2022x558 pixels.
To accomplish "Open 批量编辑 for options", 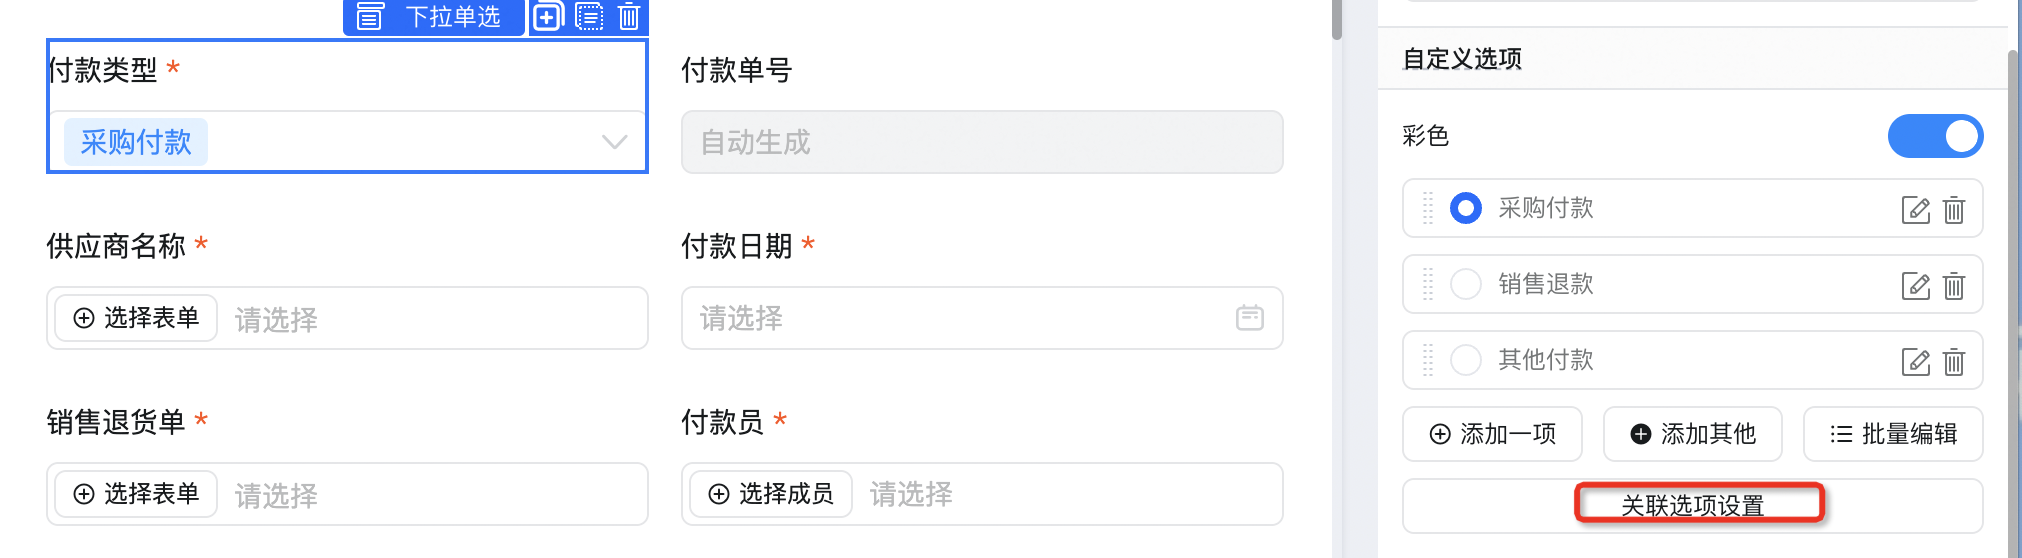I will pyautogui.click(x=1893, y=434).
